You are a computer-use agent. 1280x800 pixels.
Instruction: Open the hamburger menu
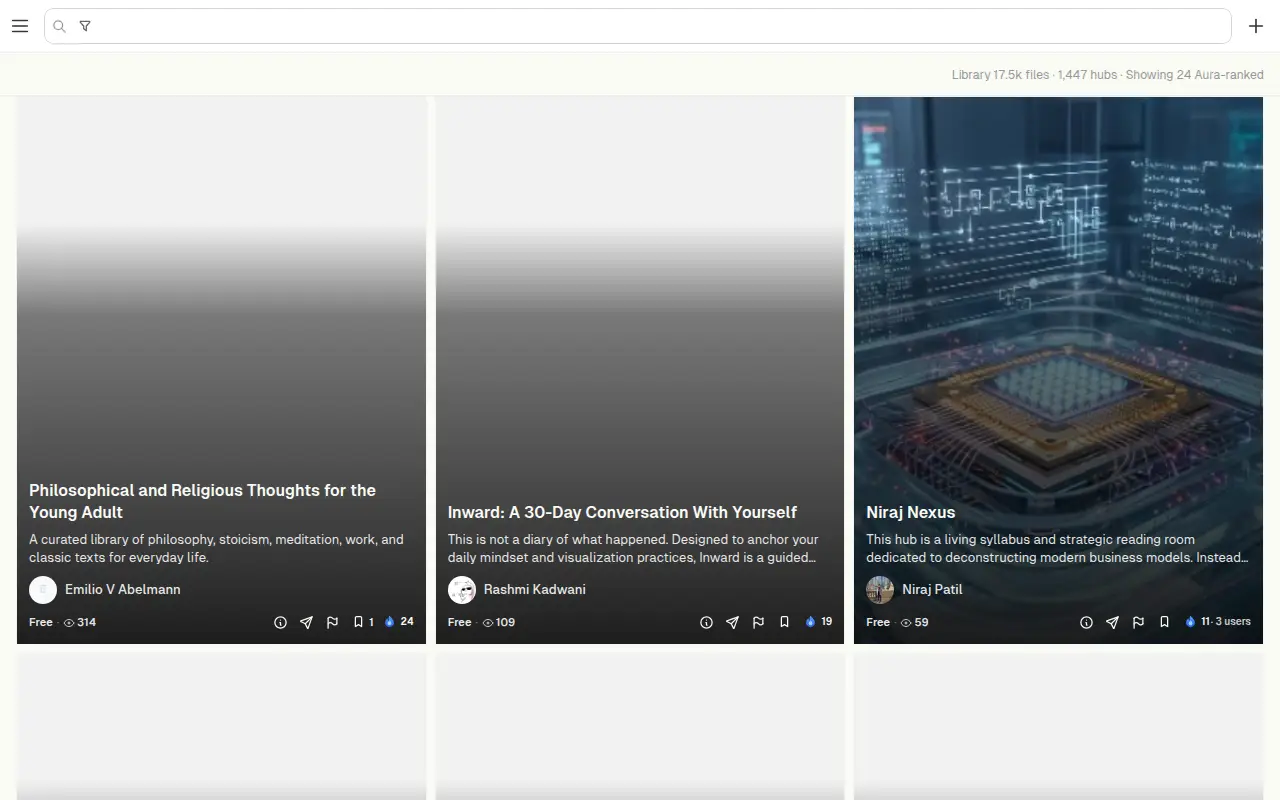point(20,26)
